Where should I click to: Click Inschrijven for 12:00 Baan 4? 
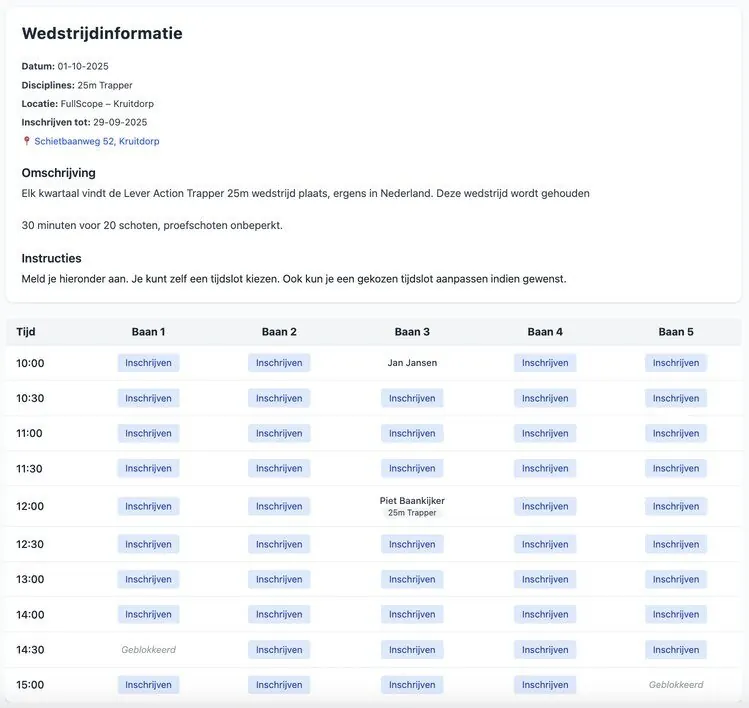coord(545,506)
